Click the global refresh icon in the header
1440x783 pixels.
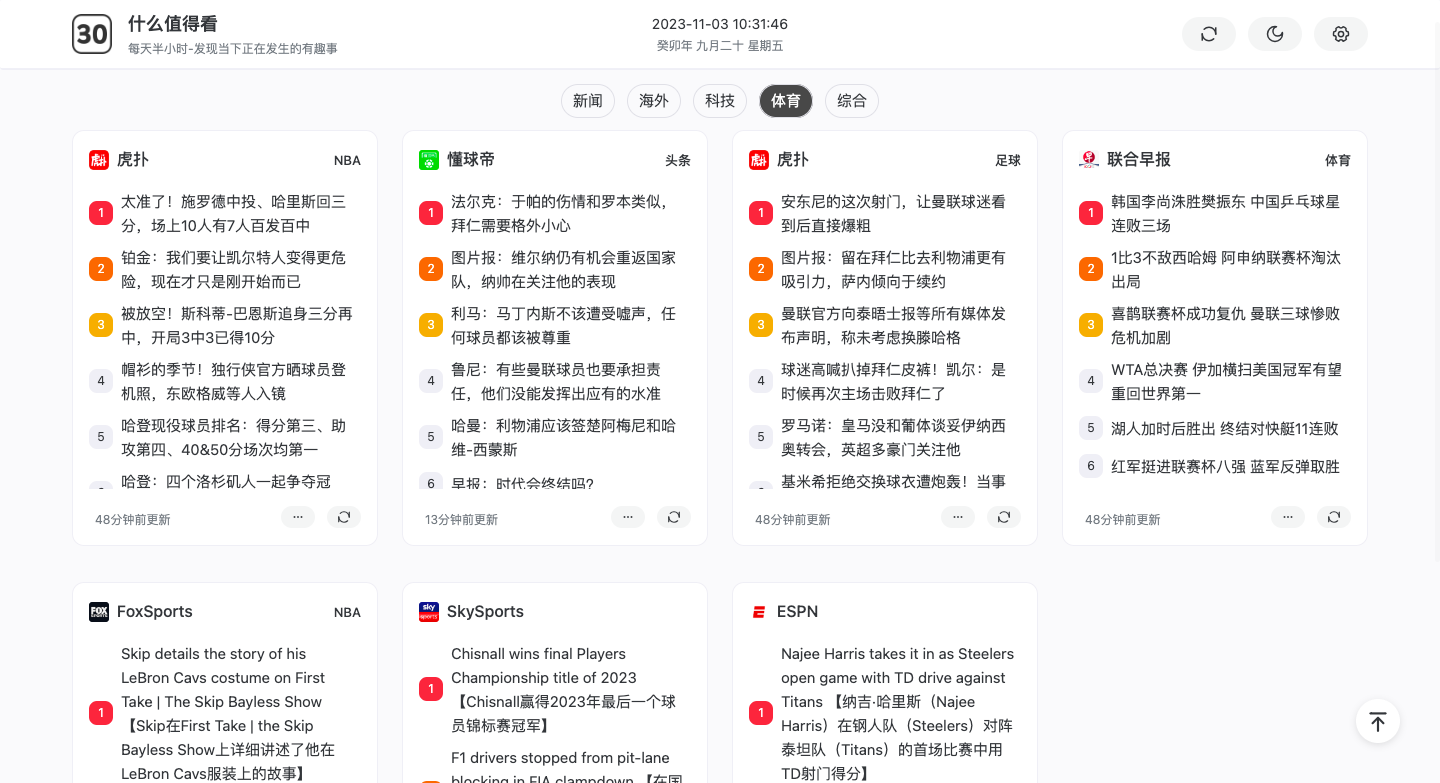[x=1208, y=33]
